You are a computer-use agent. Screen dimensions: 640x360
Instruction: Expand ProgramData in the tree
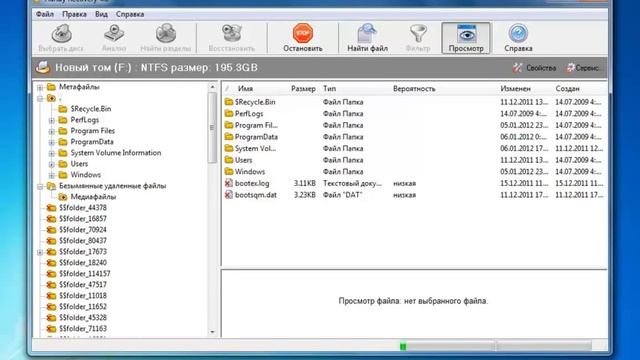[x=51, y=142]
